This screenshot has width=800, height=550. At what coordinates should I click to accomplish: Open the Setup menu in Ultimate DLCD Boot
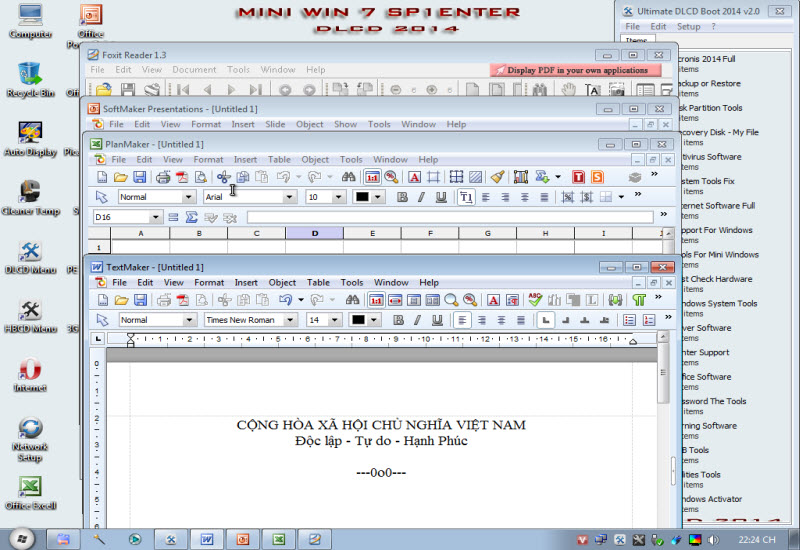(x=688, y=27)
